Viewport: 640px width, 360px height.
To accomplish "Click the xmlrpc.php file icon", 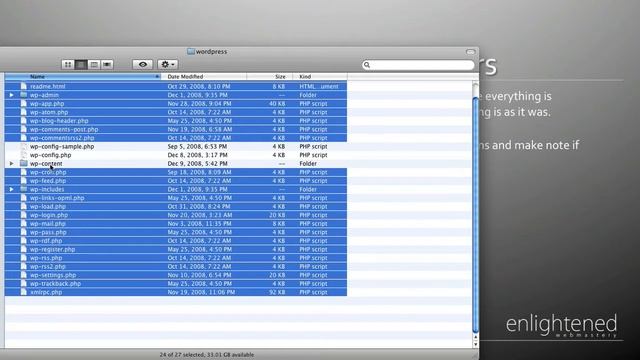I will [24, 292].
